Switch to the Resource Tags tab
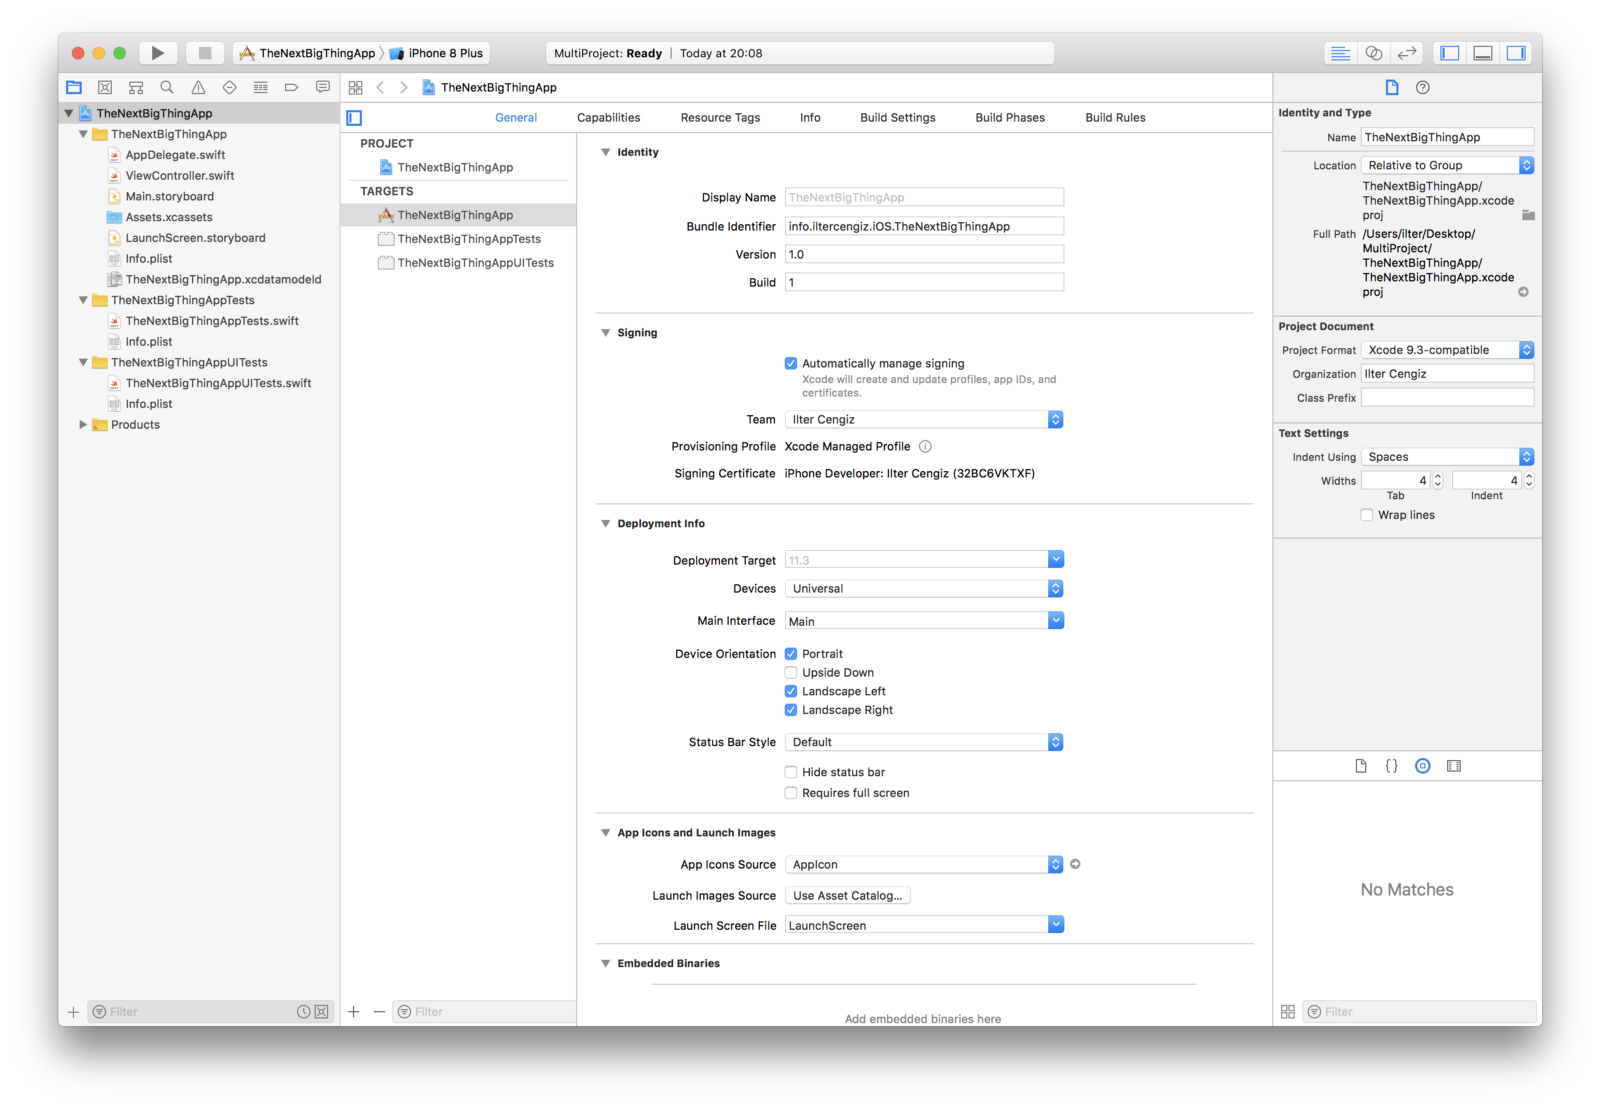The height and width of the screenshot is (1109, 1600). [x=720, y=118]
